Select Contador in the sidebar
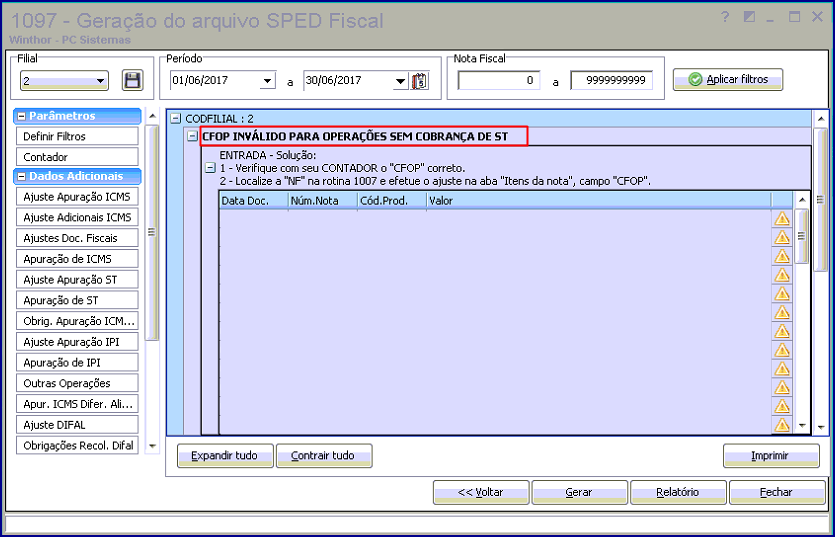 (77, 157)
